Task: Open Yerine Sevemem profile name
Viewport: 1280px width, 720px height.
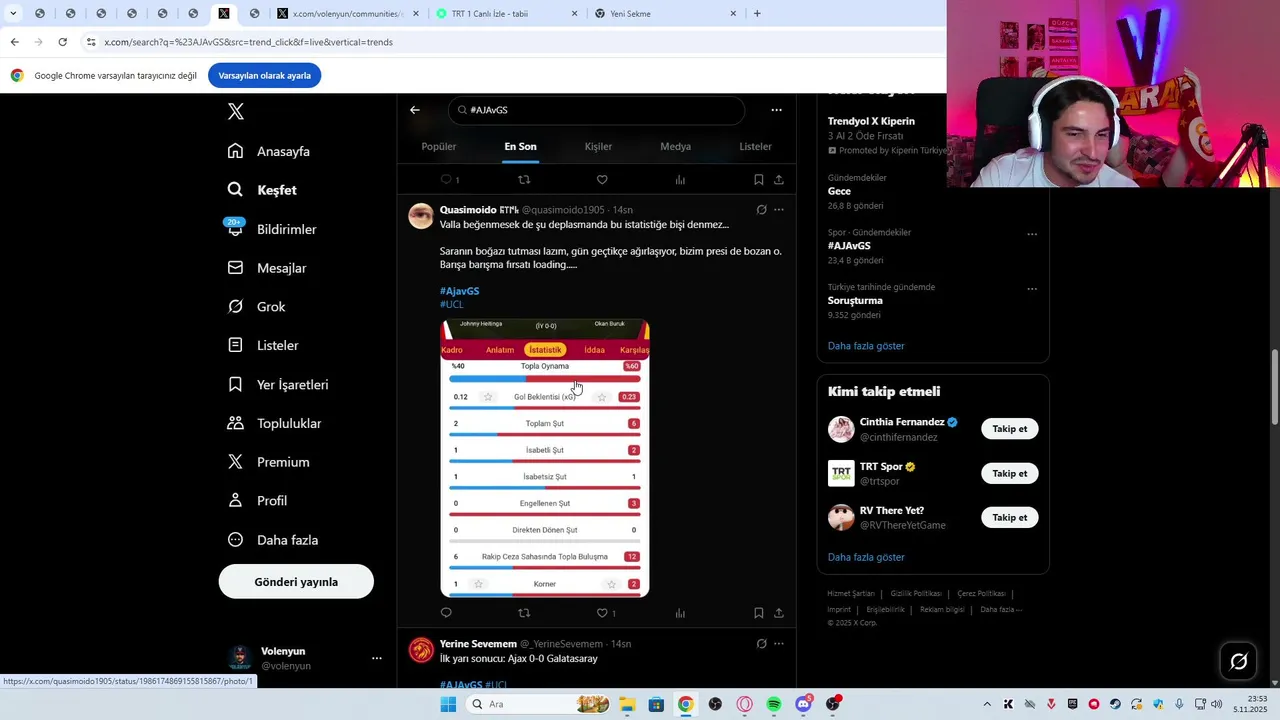Action: click(x=478, y=644)
